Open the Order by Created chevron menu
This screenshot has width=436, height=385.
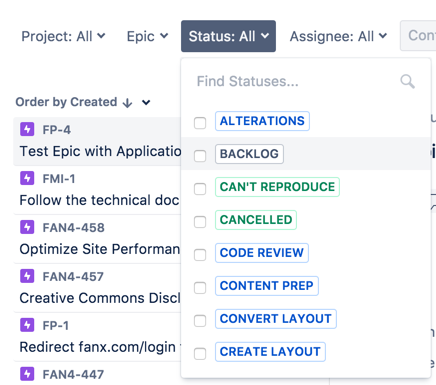click(146, 102)
